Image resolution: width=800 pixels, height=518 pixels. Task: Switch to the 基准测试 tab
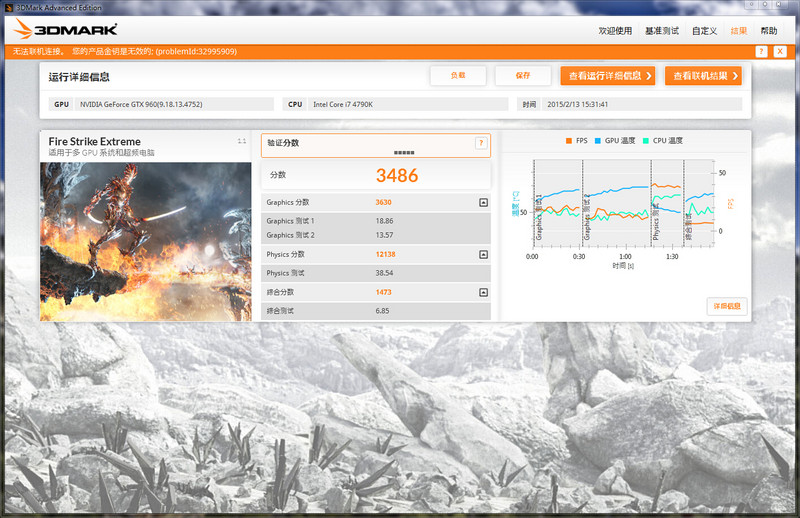(x=662, y=31)
